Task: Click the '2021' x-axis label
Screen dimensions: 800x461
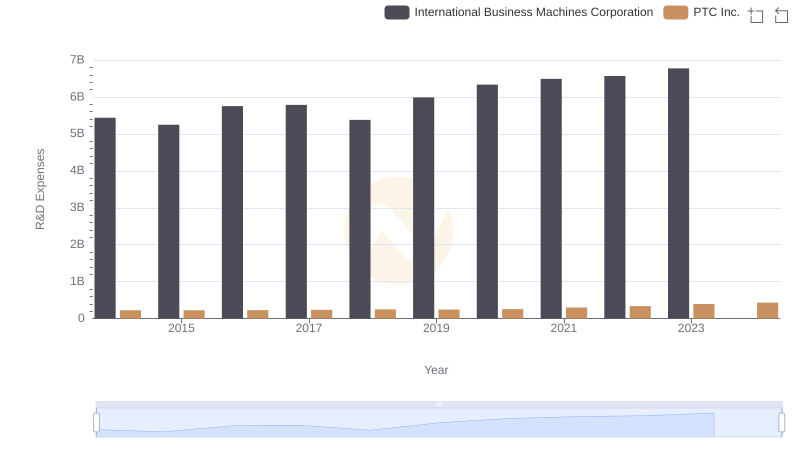Action: (563, 328)
